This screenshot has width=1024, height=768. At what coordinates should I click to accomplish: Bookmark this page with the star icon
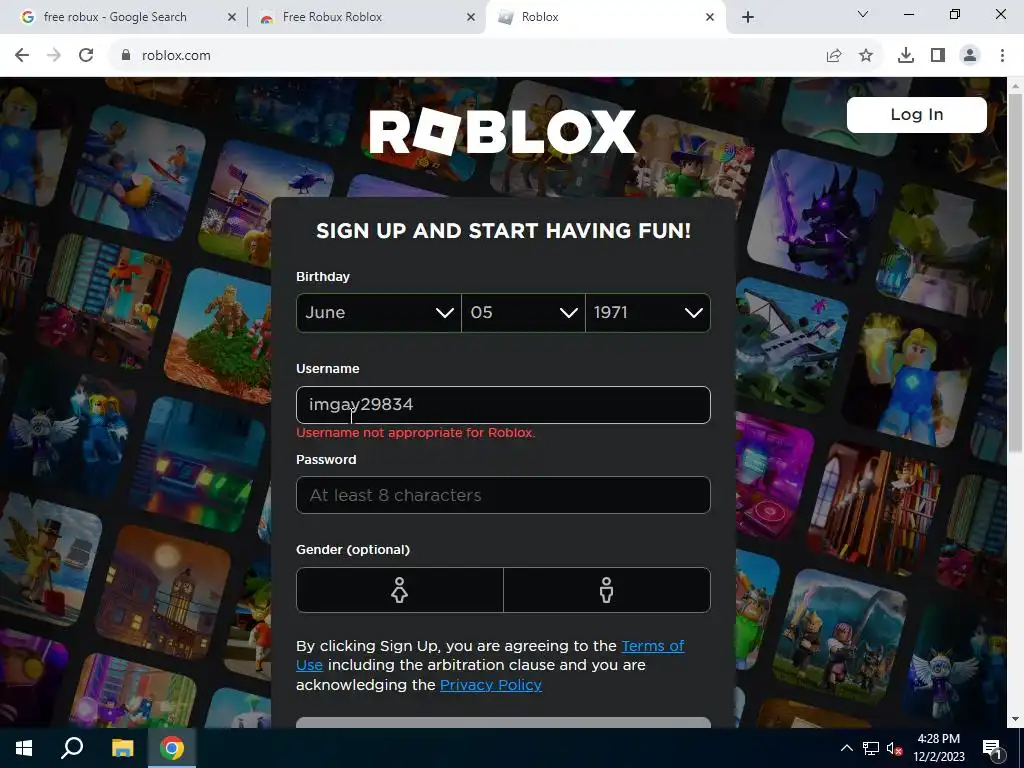866,56
